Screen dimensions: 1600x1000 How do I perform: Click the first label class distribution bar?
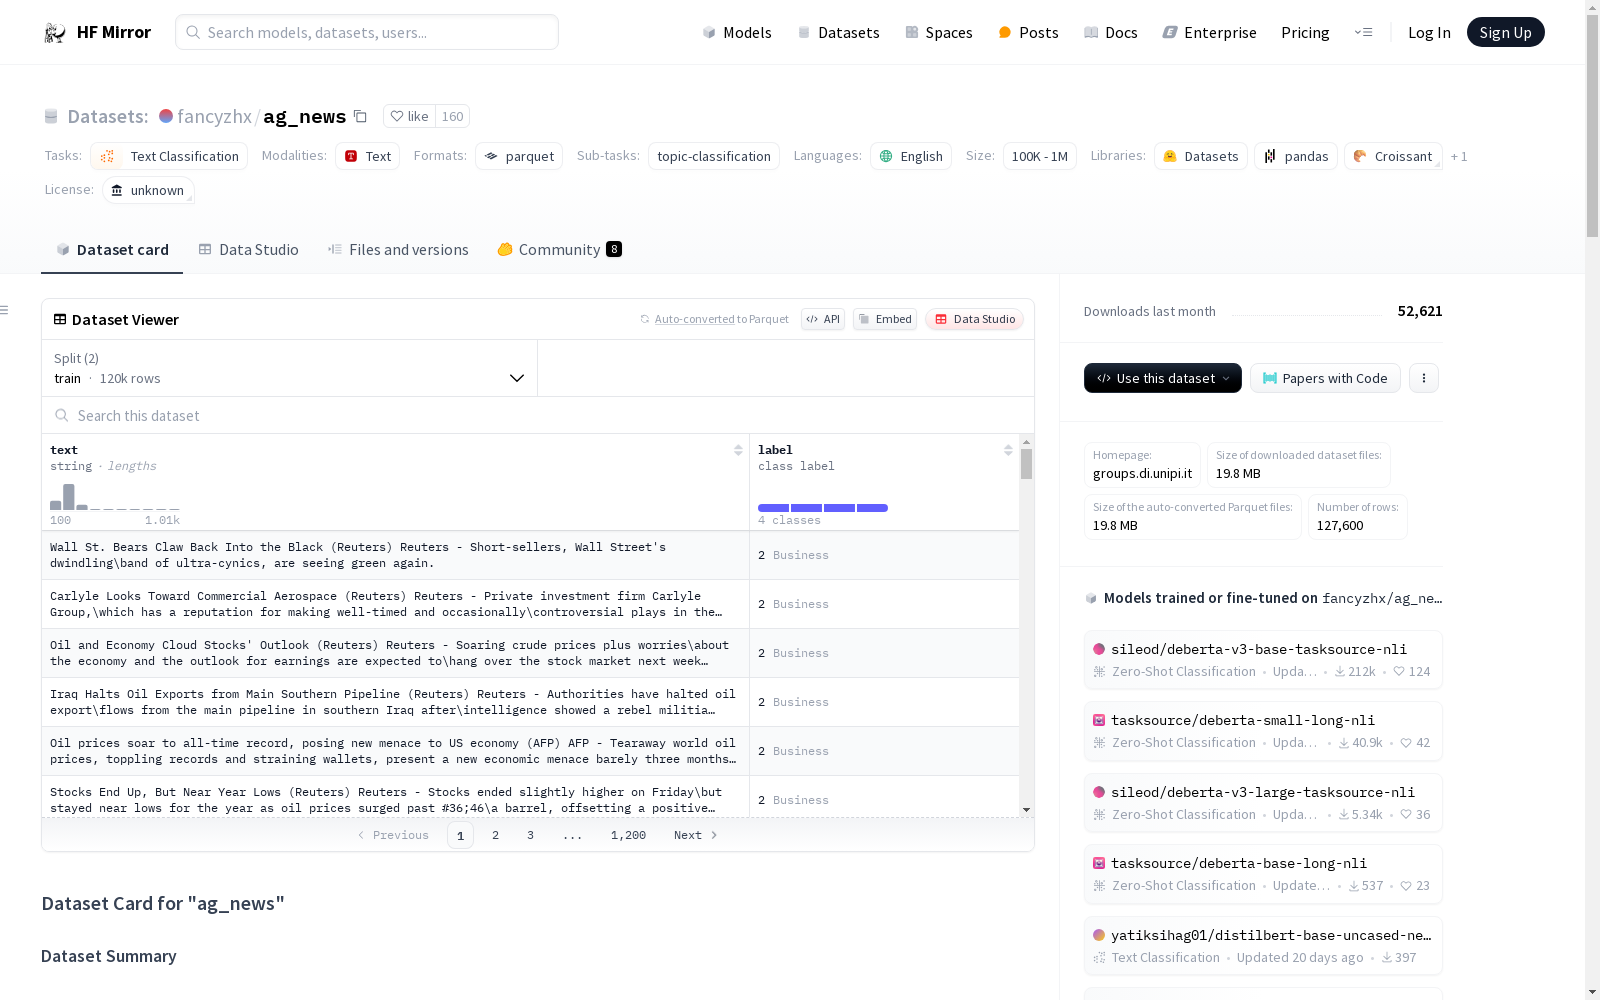click(x=773, y=508)
